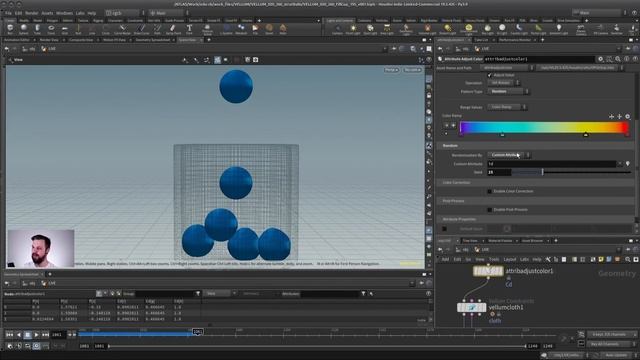Click the Custom Attribute input field

coord(551,164)
